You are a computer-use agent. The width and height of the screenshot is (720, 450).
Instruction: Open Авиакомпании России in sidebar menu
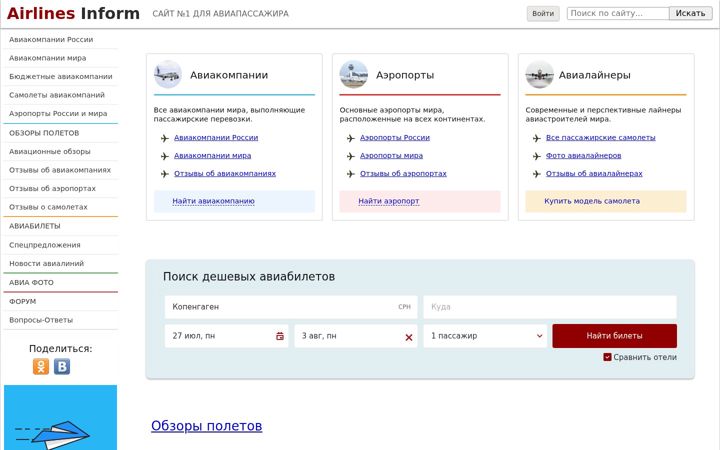[60, 39]
